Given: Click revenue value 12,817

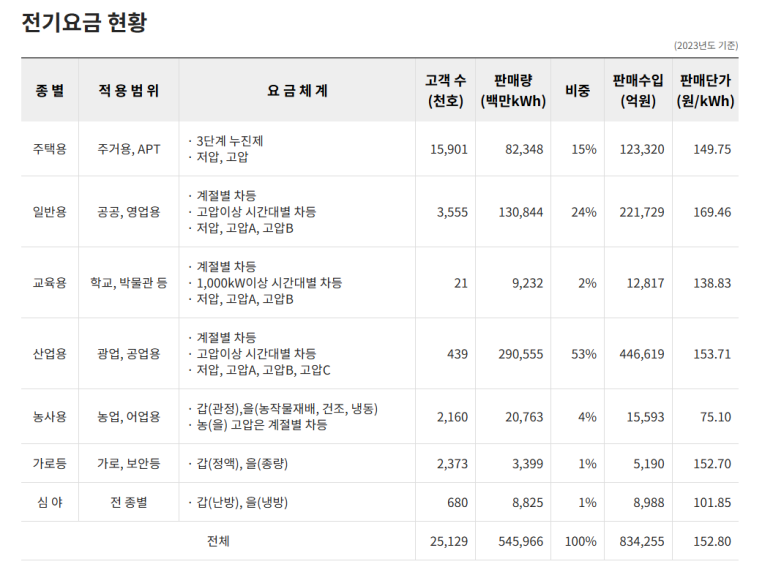Looking at the screenshot, I should [645, 283].
